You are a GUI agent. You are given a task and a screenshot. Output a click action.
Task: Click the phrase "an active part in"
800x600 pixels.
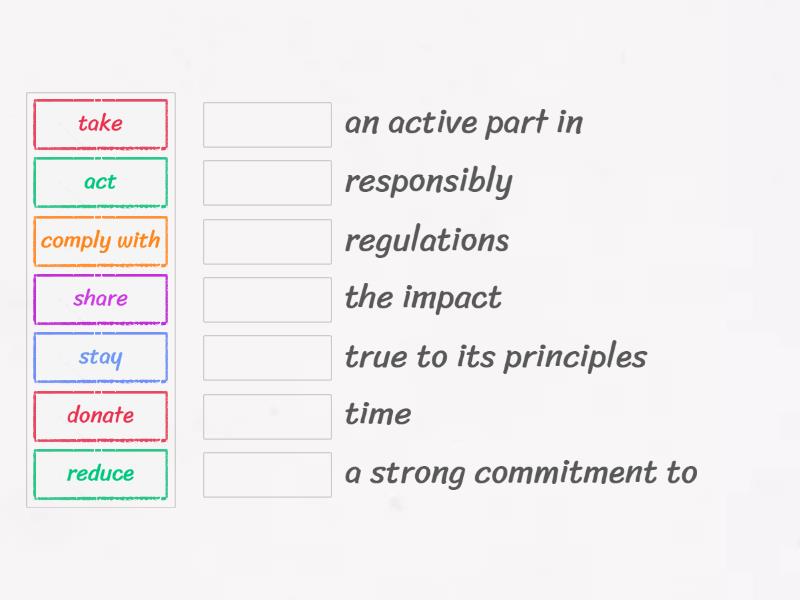click(464, 123)
